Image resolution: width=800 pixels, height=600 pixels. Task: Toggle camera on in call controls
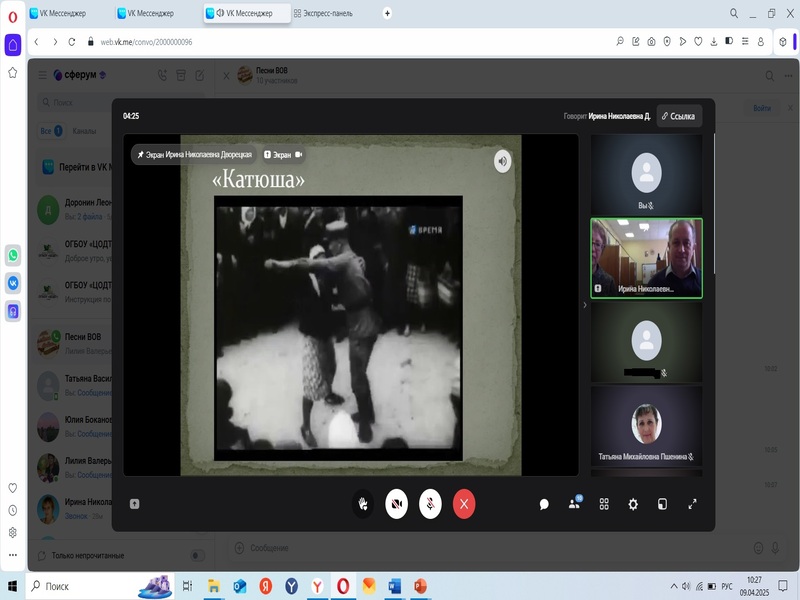396,504
